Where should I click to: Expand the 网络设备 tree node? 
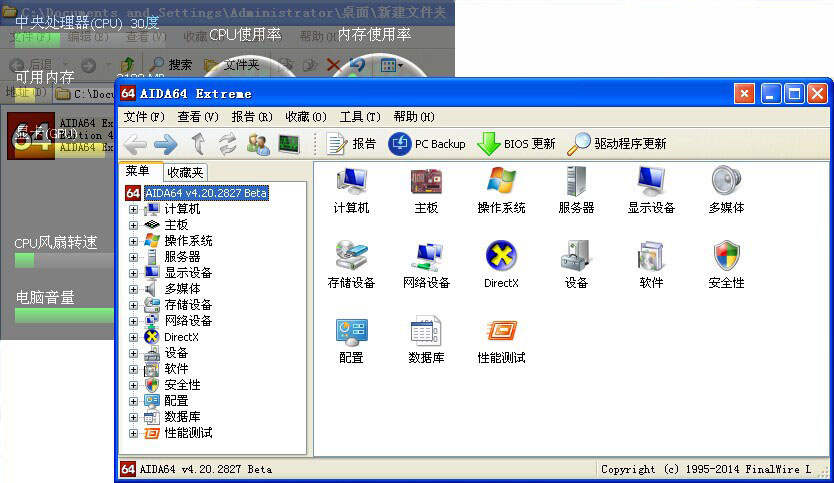tap(134, 321)
